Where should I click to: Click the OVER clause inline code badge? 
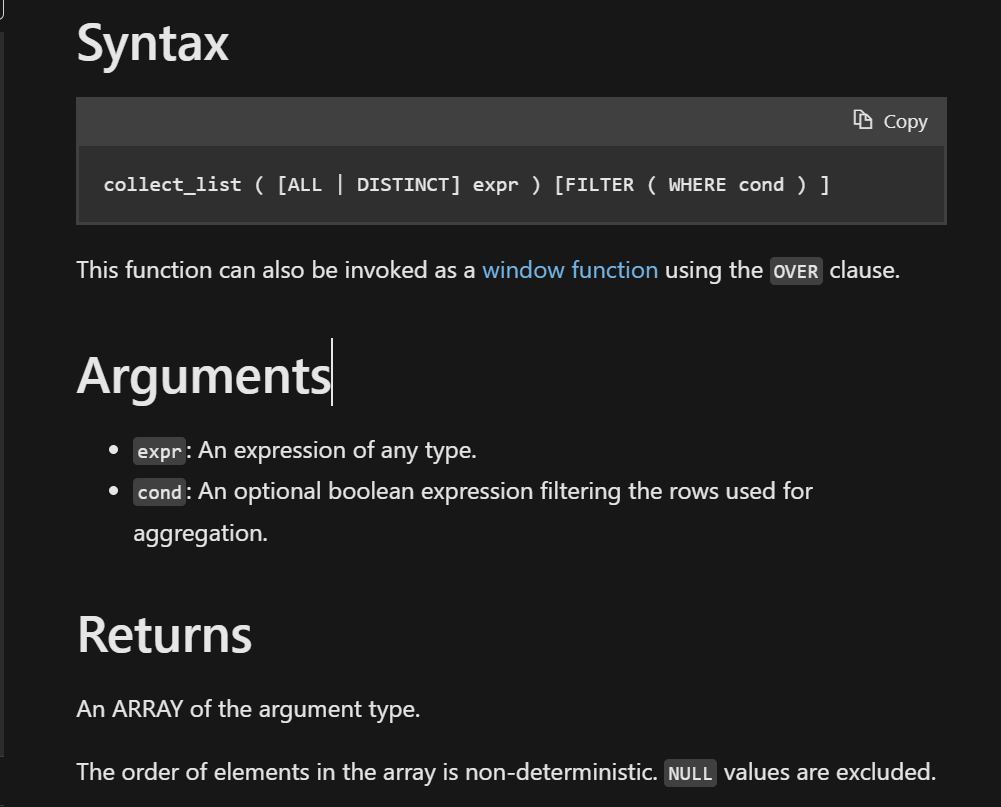[x=794, y=271]
